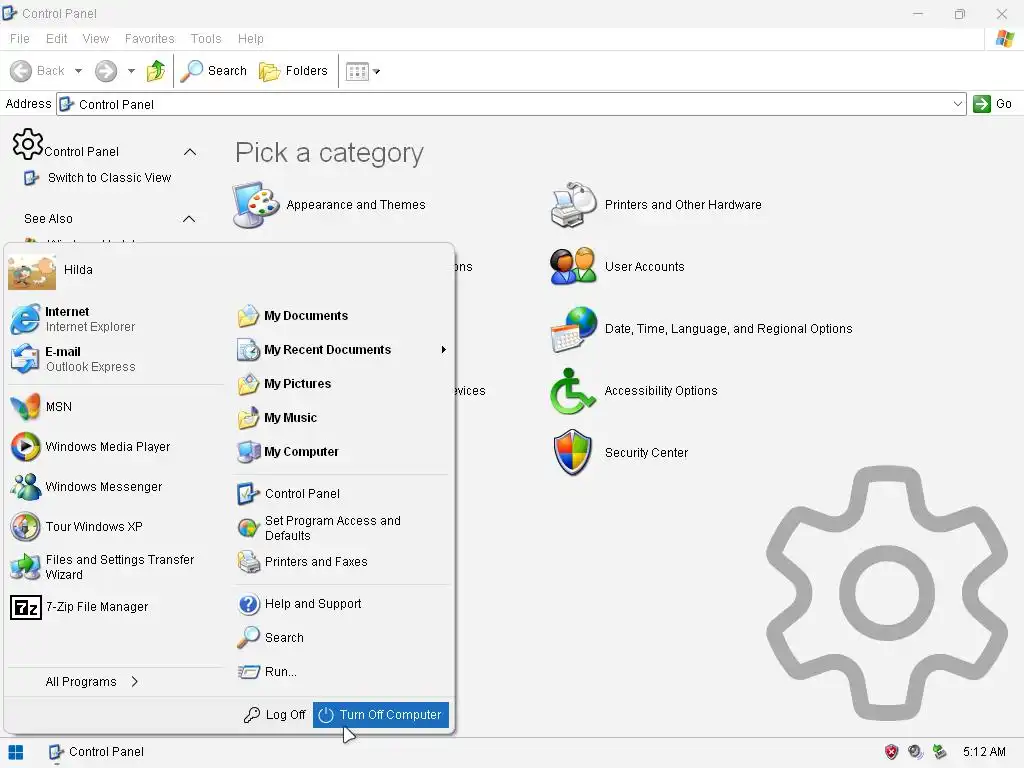Click the Back navigation button
This screenshot has height=768, width=1024.
coord(39,71)
